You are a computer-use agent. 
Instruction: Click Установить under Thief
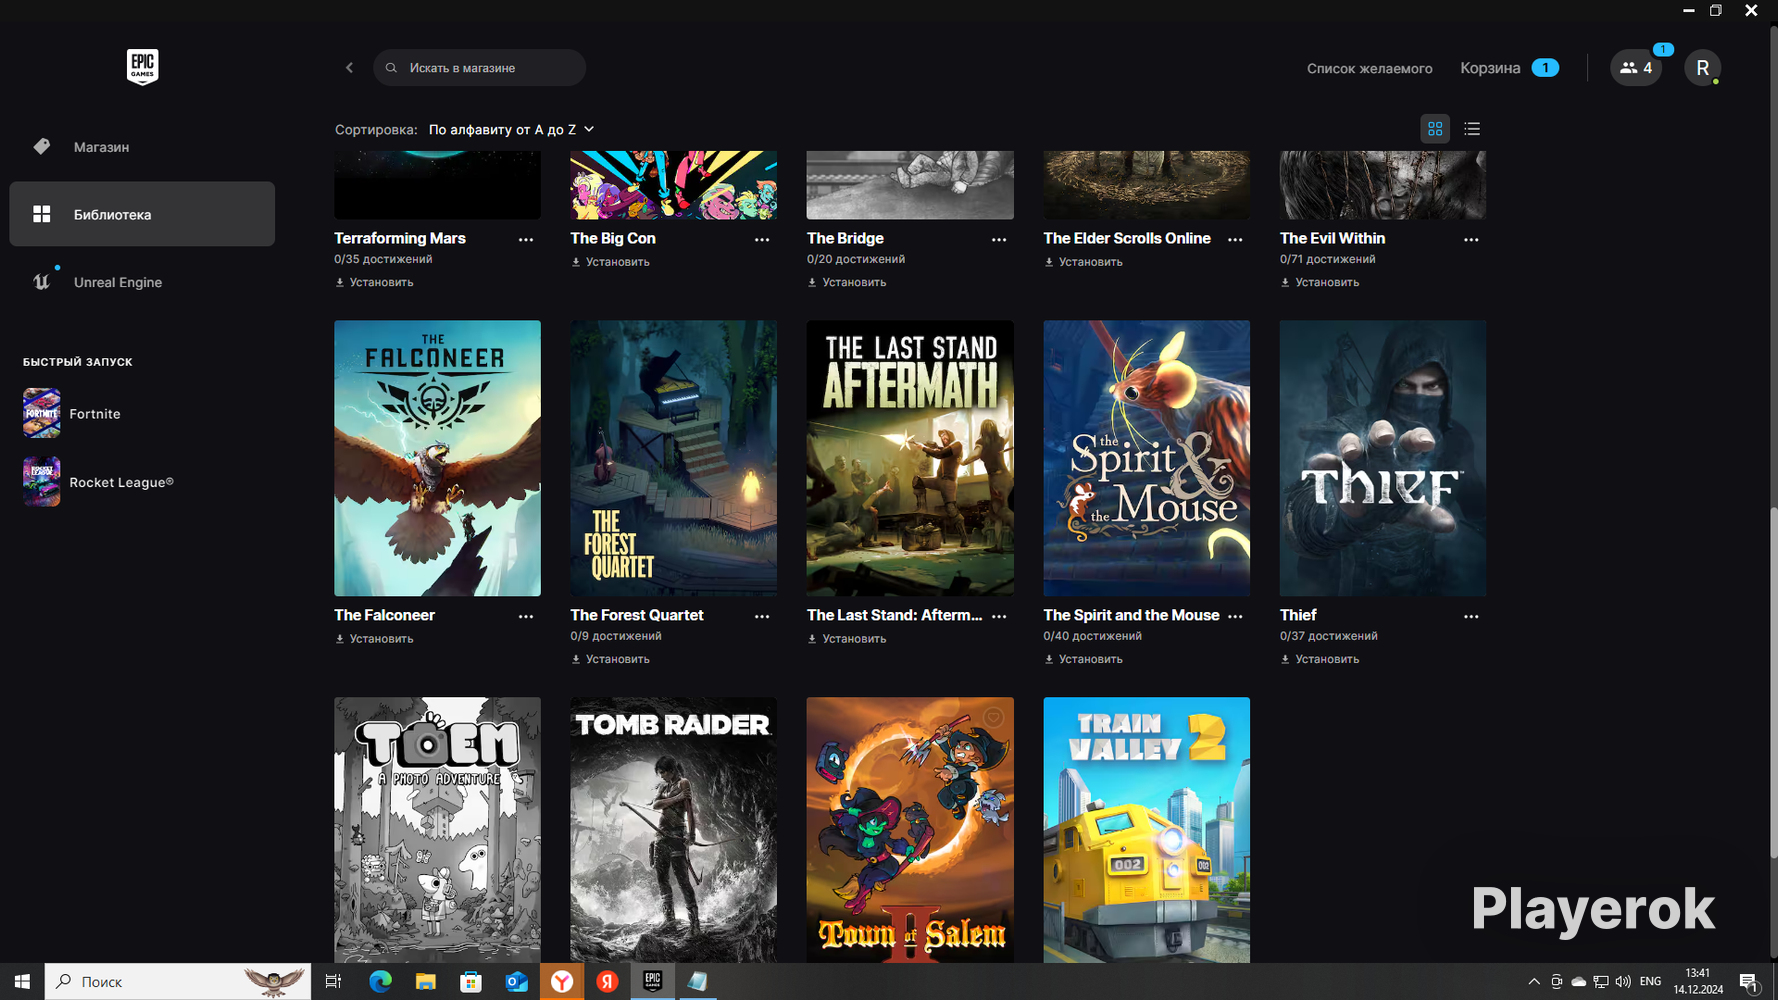tap(1320, 660)
